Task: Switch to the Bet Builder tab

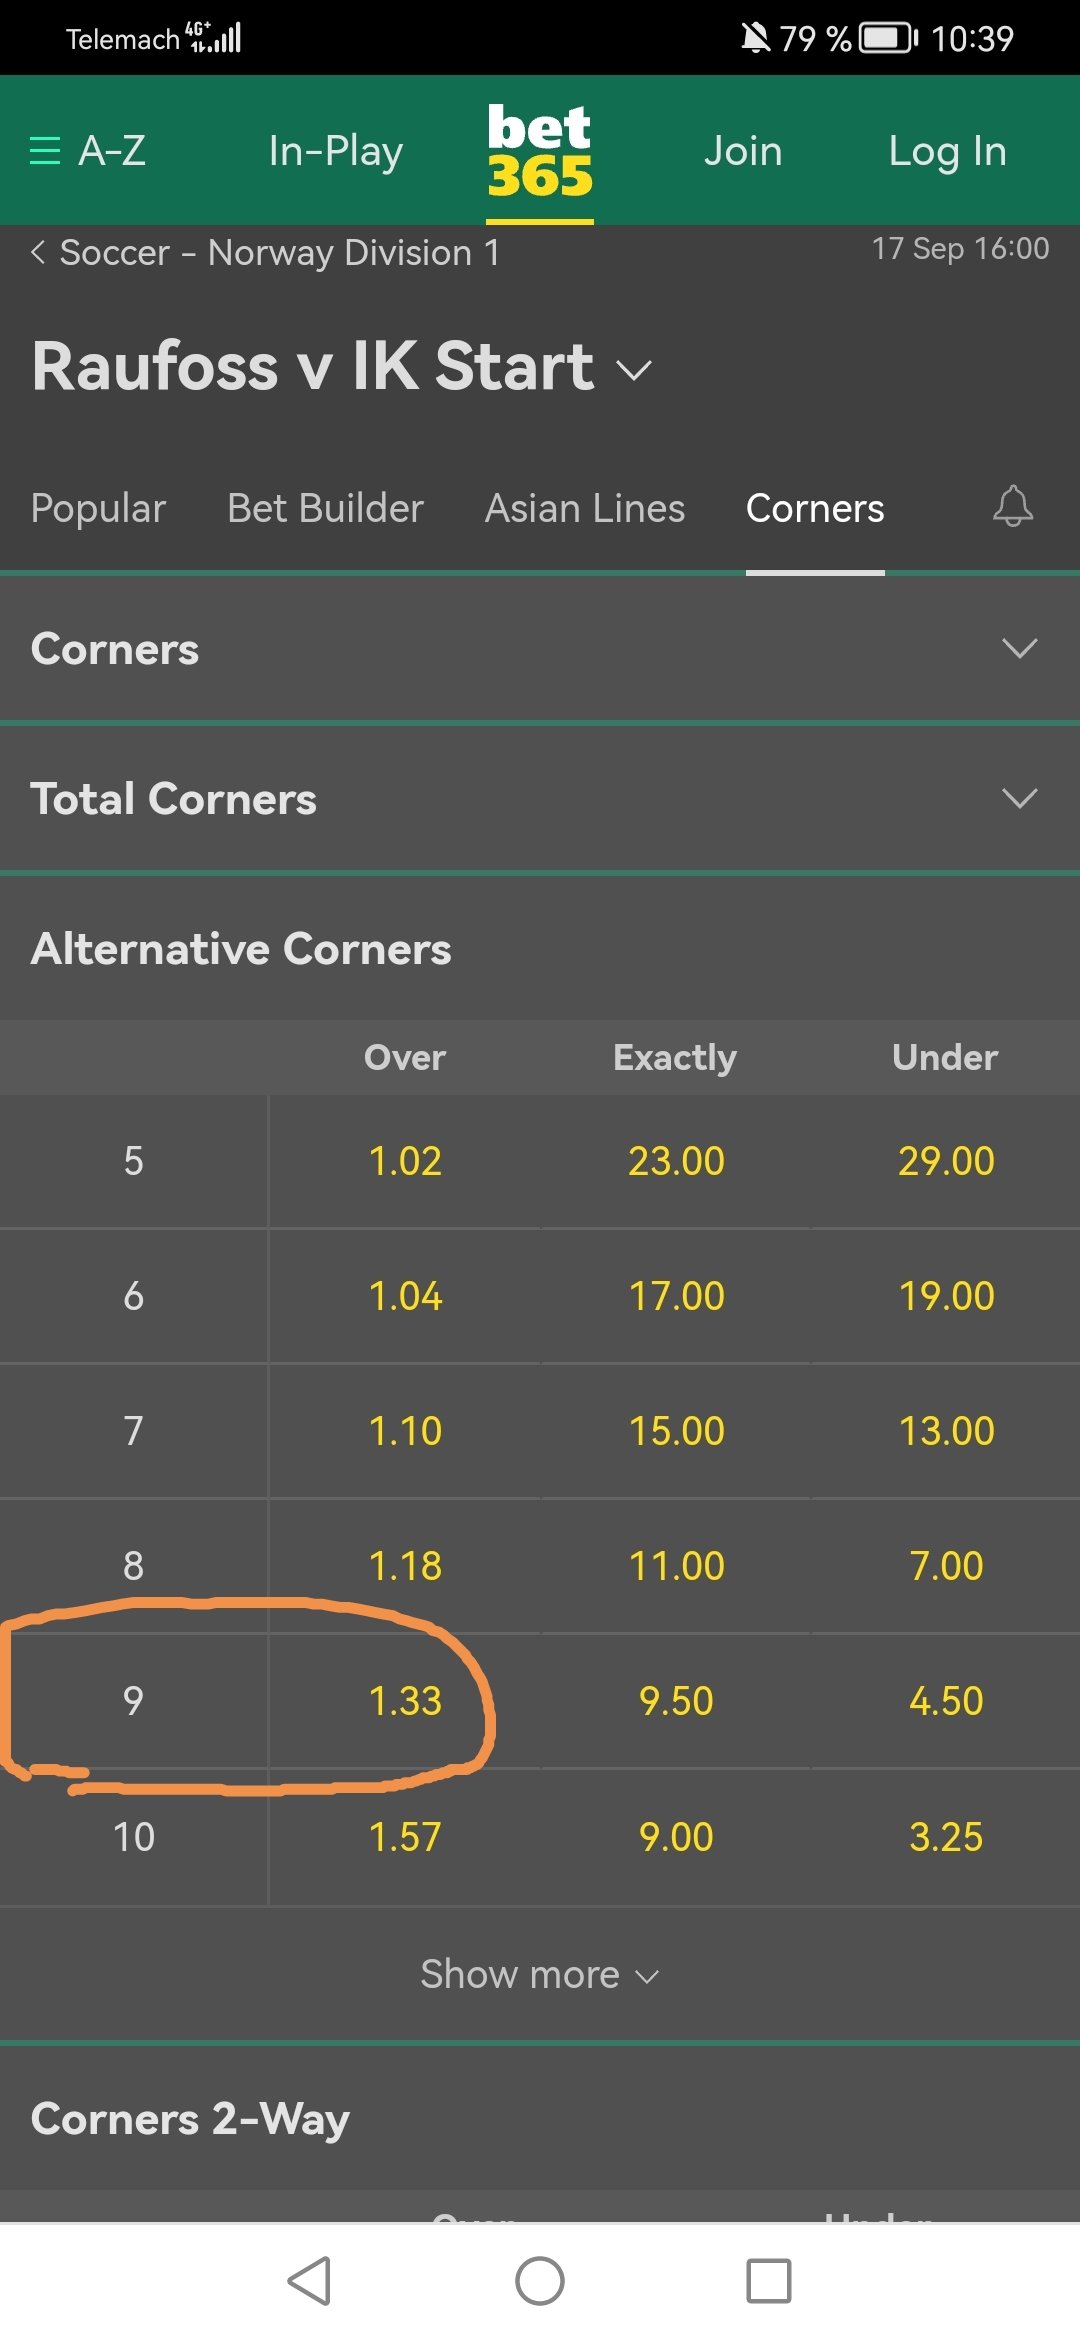Action: (x=325, y=508)
